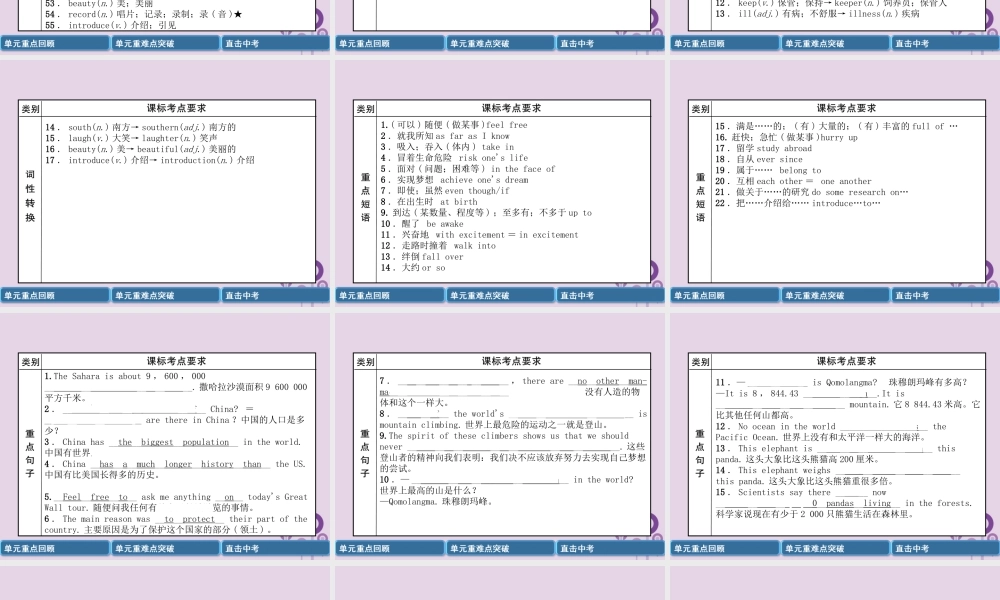1000x600 pixels.
Task: Click 单元重难点突破 on the feel free phrases slide
Action: (501, 295)
